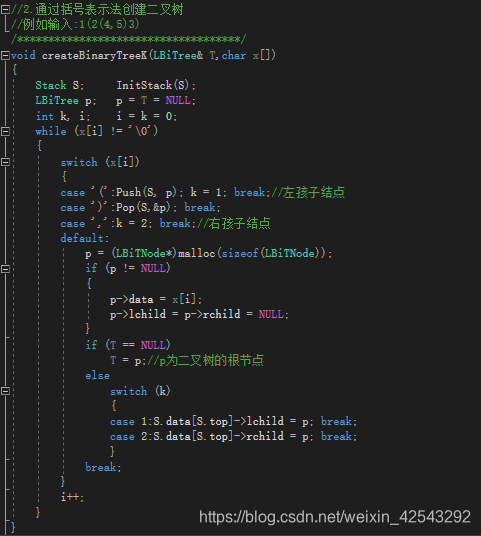Collapse the createBinaryTreeK function fold marker
Viewport: 481px width, 536px height.
[5, 55]
